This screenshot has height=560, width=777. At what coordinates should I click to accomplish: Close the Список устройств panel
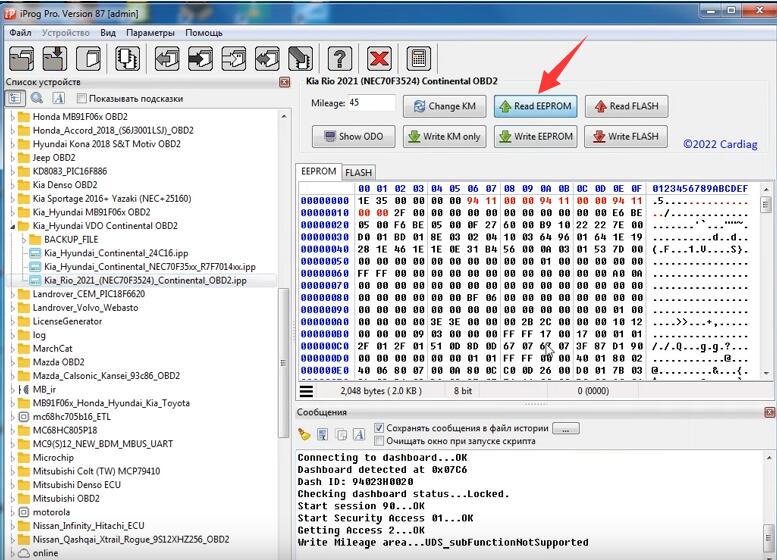pos(284,82)
